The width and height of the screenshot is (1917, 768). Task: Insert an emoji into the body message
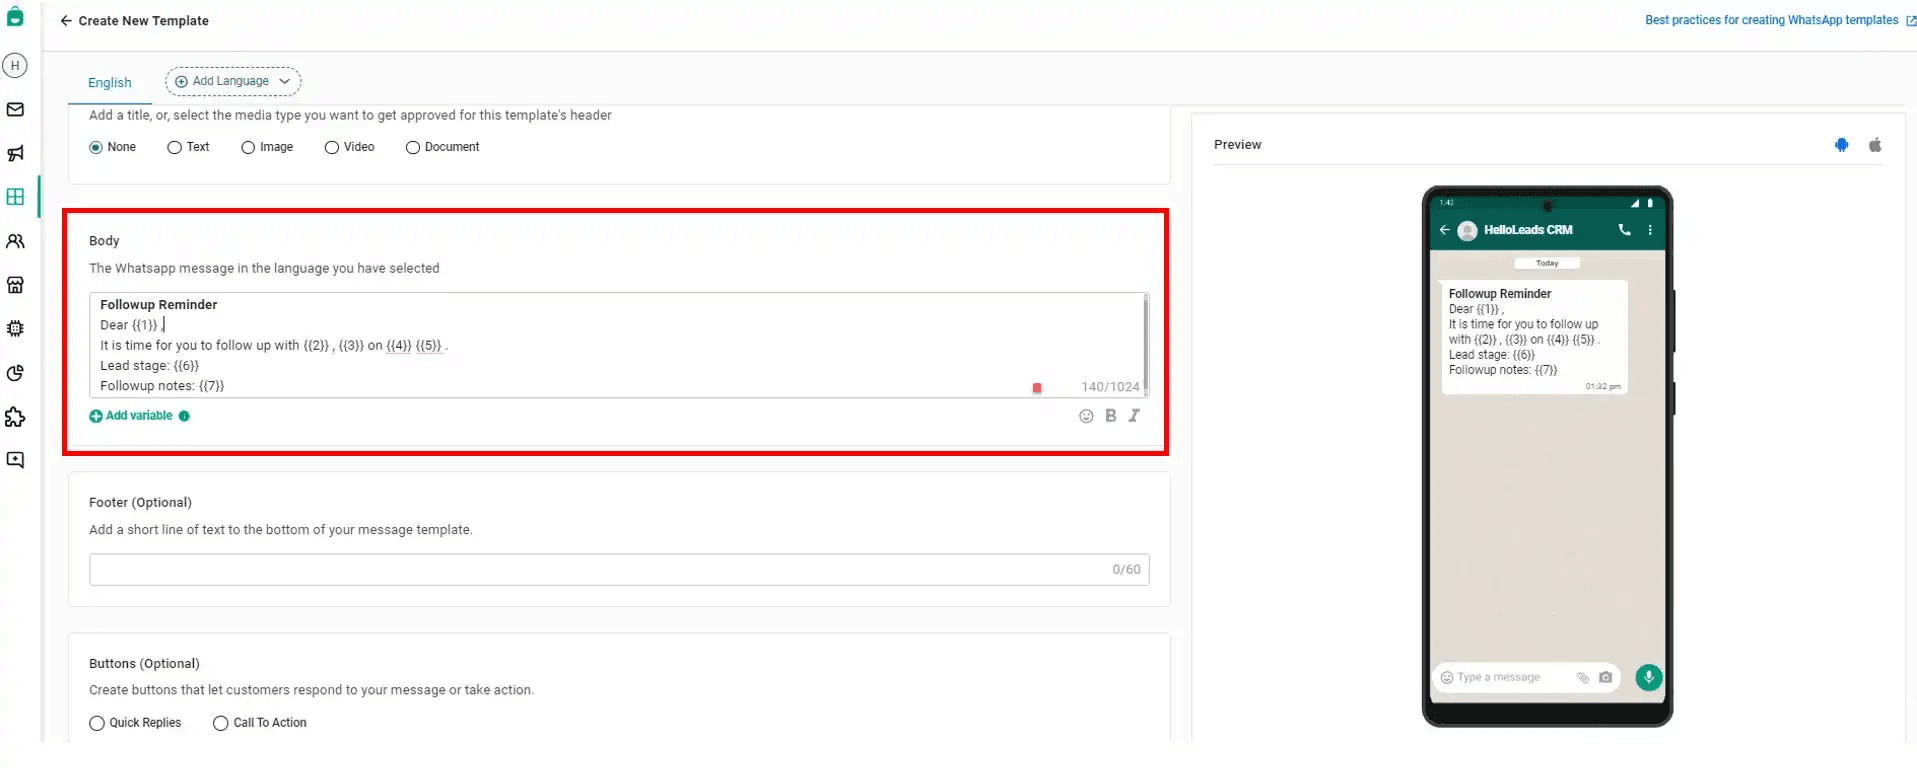point(1086,416)
